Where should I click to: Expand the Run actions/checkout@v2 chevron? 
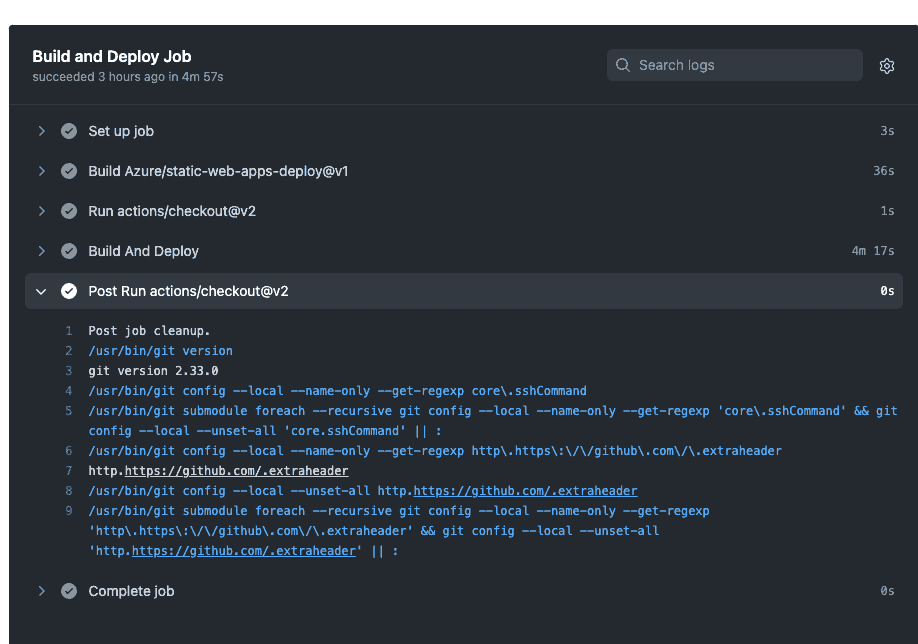point(42,211)
